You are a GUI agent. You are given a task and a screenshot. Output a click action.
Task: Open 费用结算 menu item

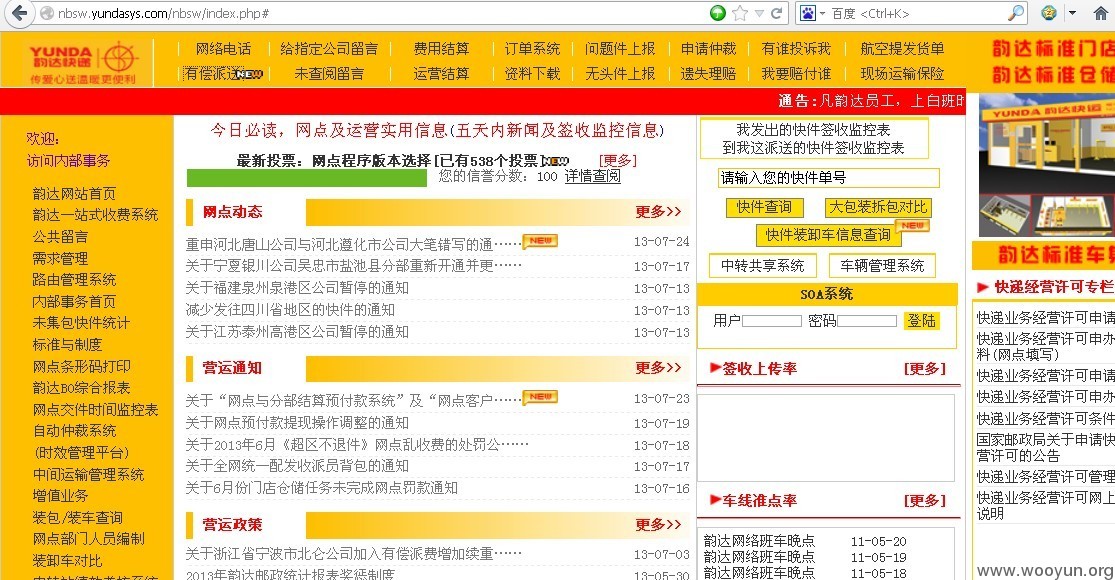(x=442, y=49)
